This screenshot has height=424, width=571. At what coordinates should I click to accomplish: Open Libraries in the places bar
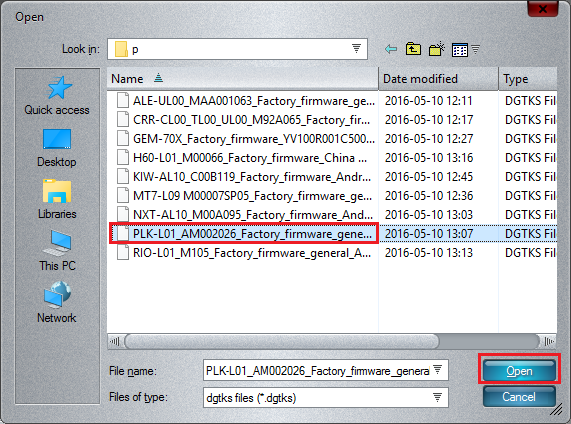click(x=57, y=200)
